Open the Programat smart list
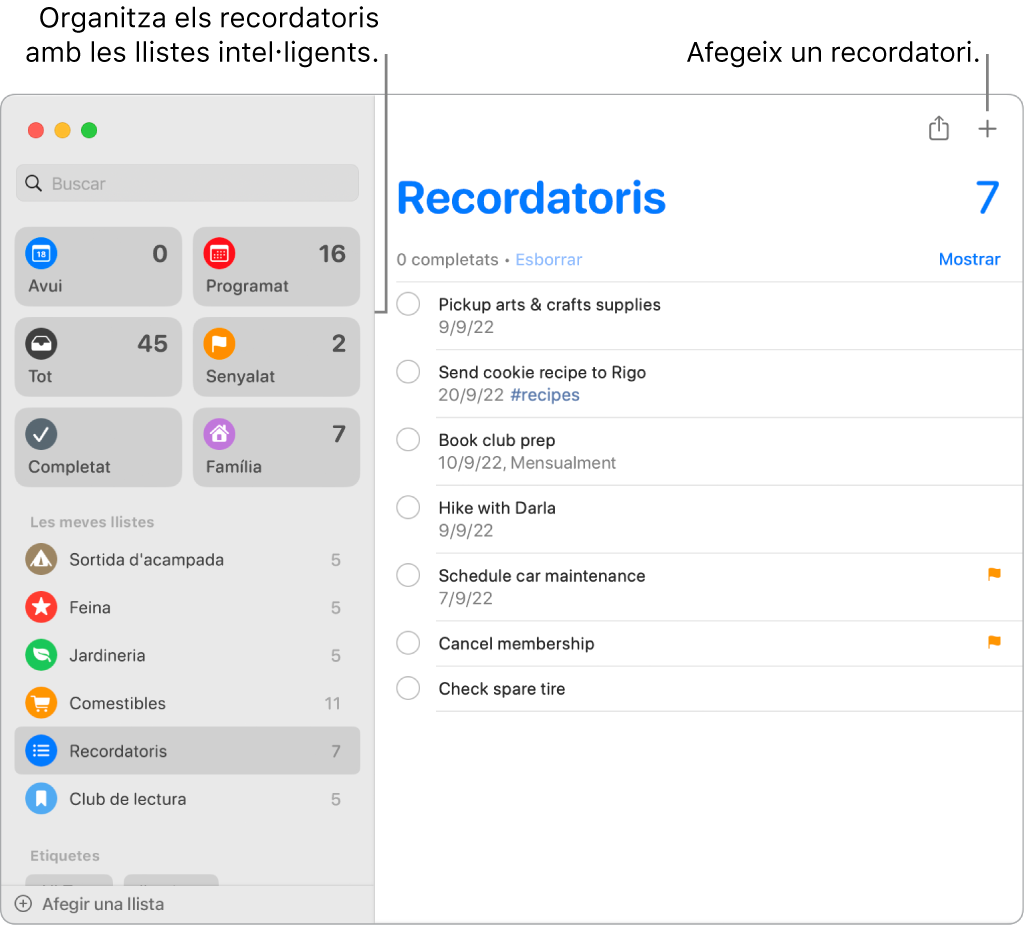Image resolution: width=1027 pixels, height=928 pixels. (276, 266)
